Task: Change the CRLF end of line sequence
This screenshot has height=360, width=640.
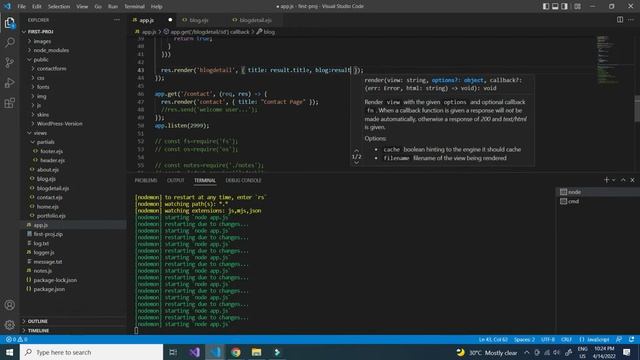Action: click(566, 339)
